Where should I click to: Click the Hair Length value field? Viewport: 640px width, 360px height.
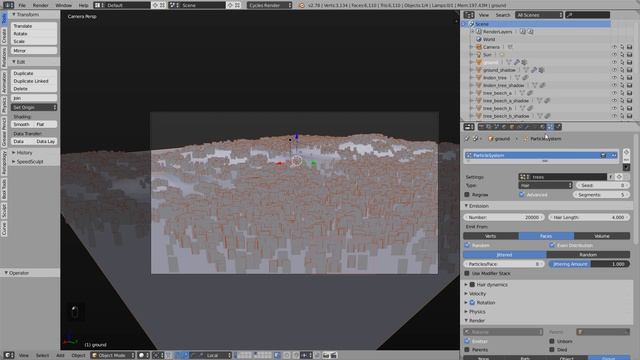[589, 218]
